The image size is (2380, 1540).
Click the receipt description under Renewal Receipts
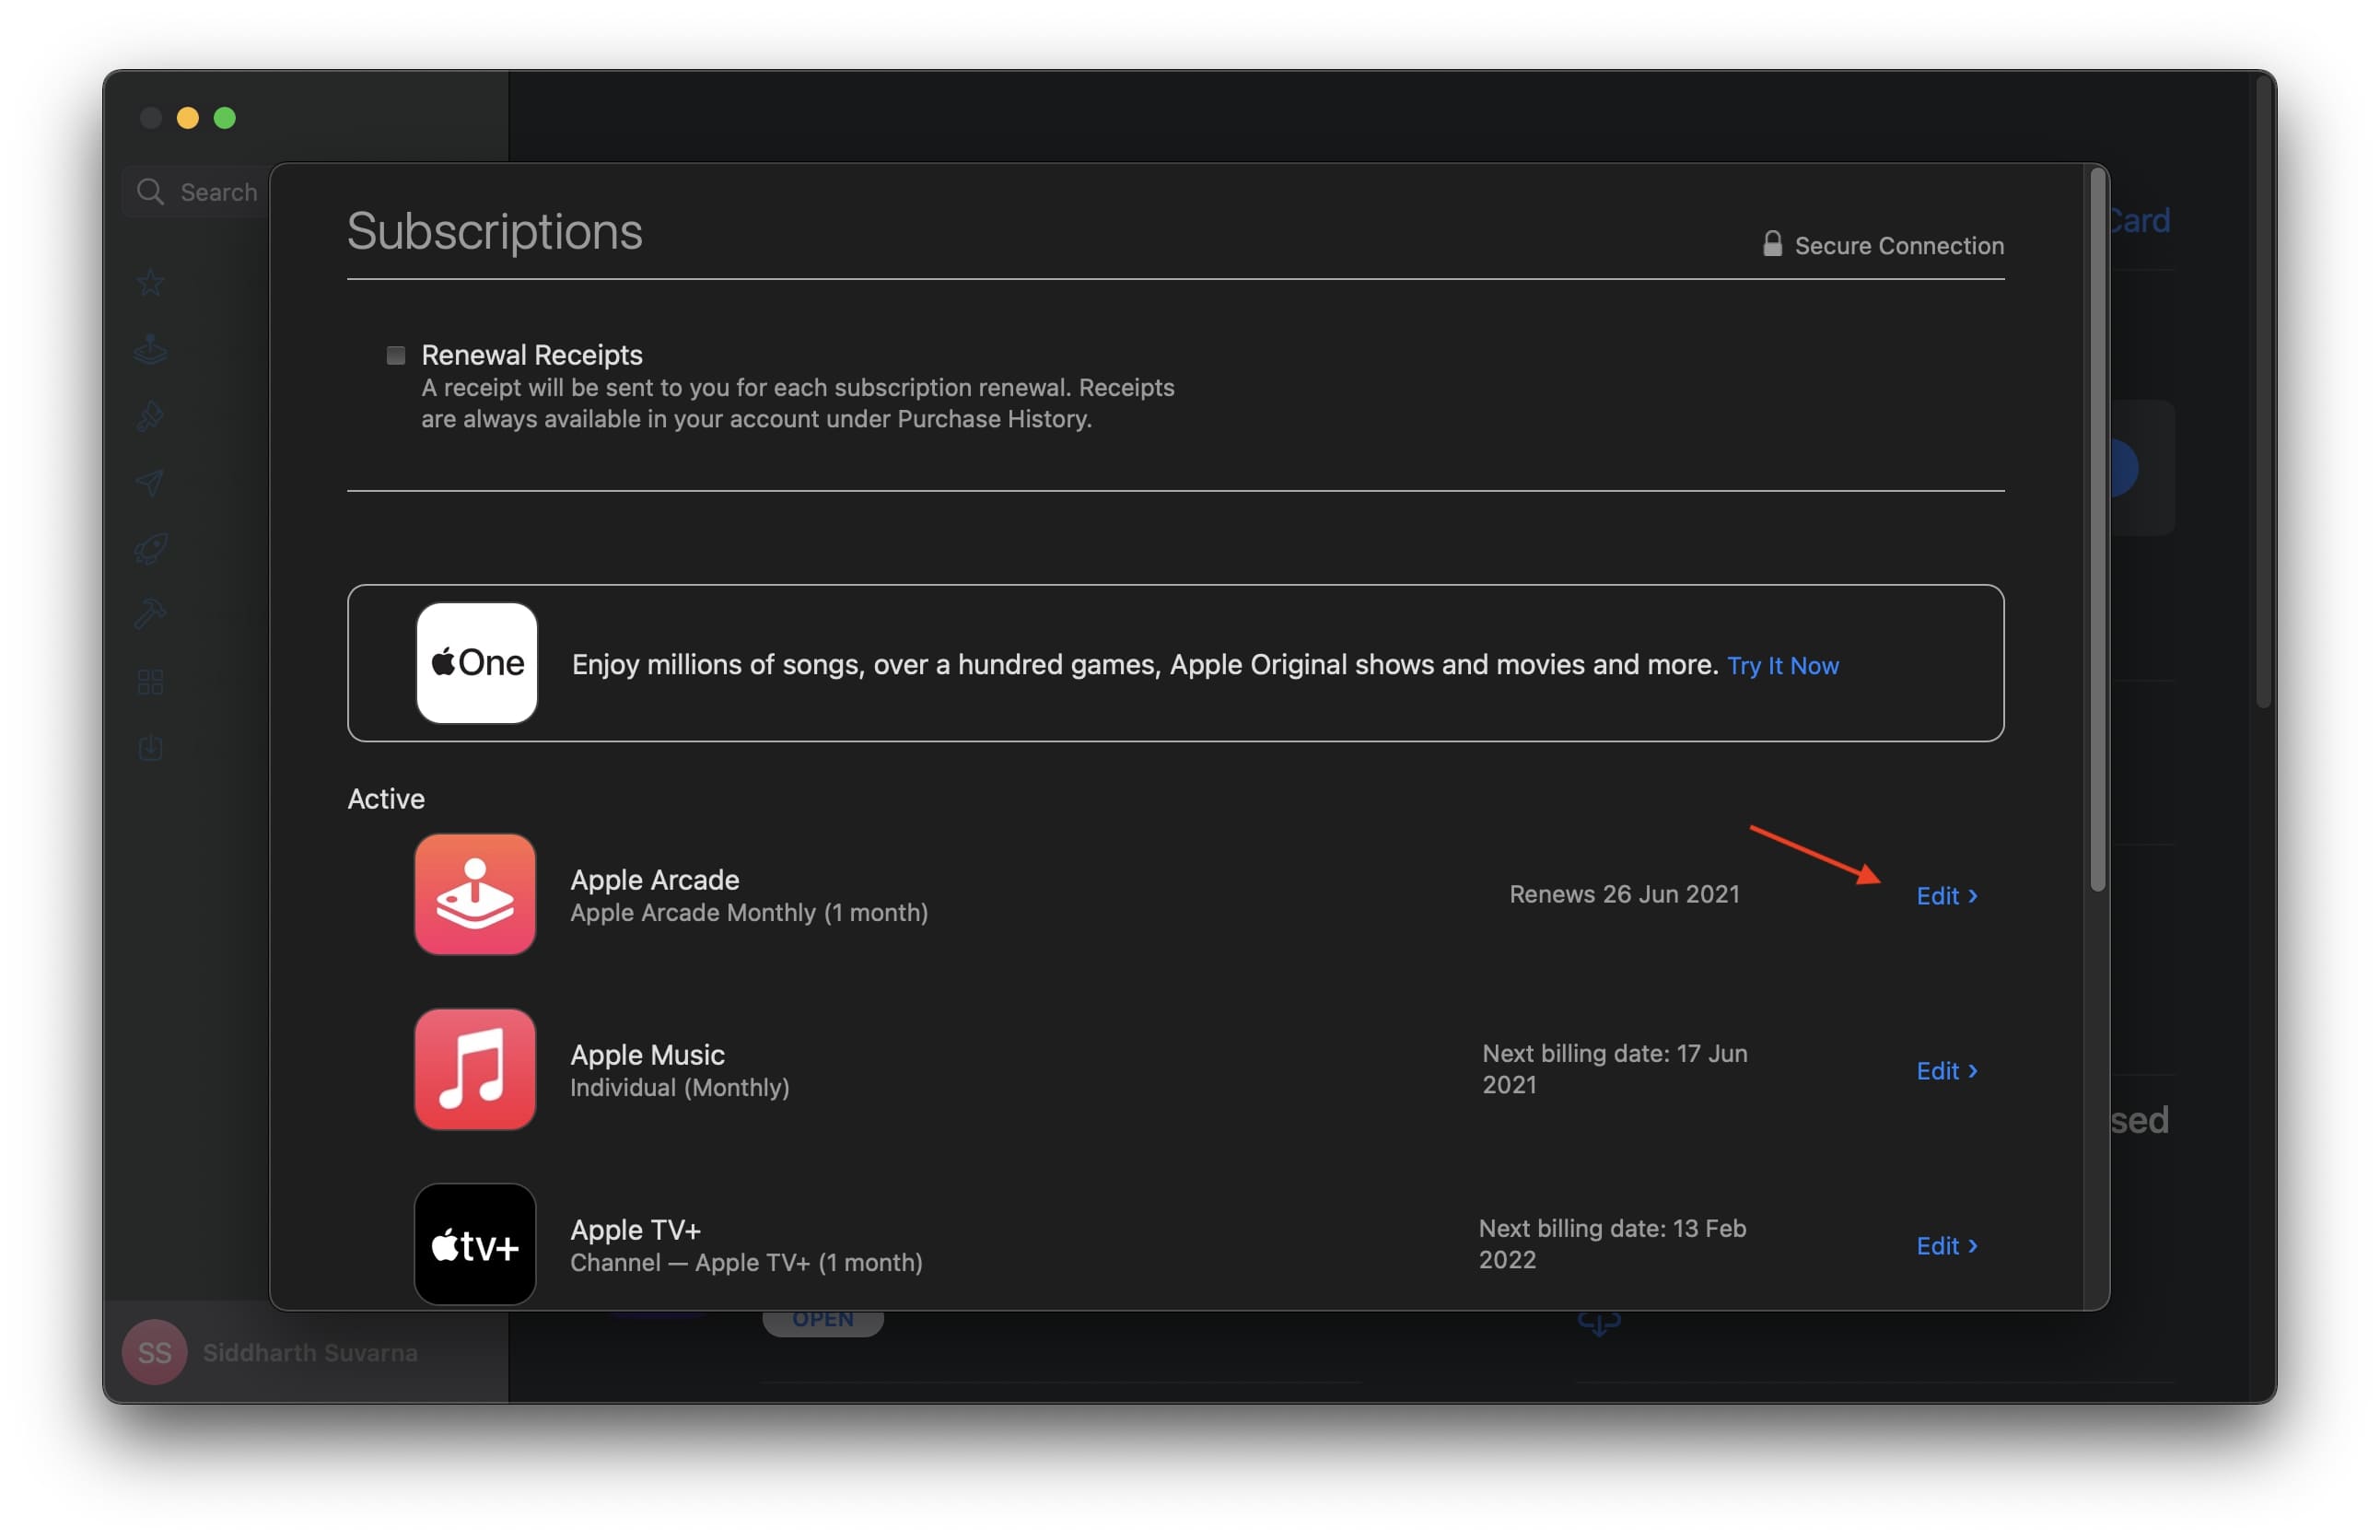coord(798,403)
